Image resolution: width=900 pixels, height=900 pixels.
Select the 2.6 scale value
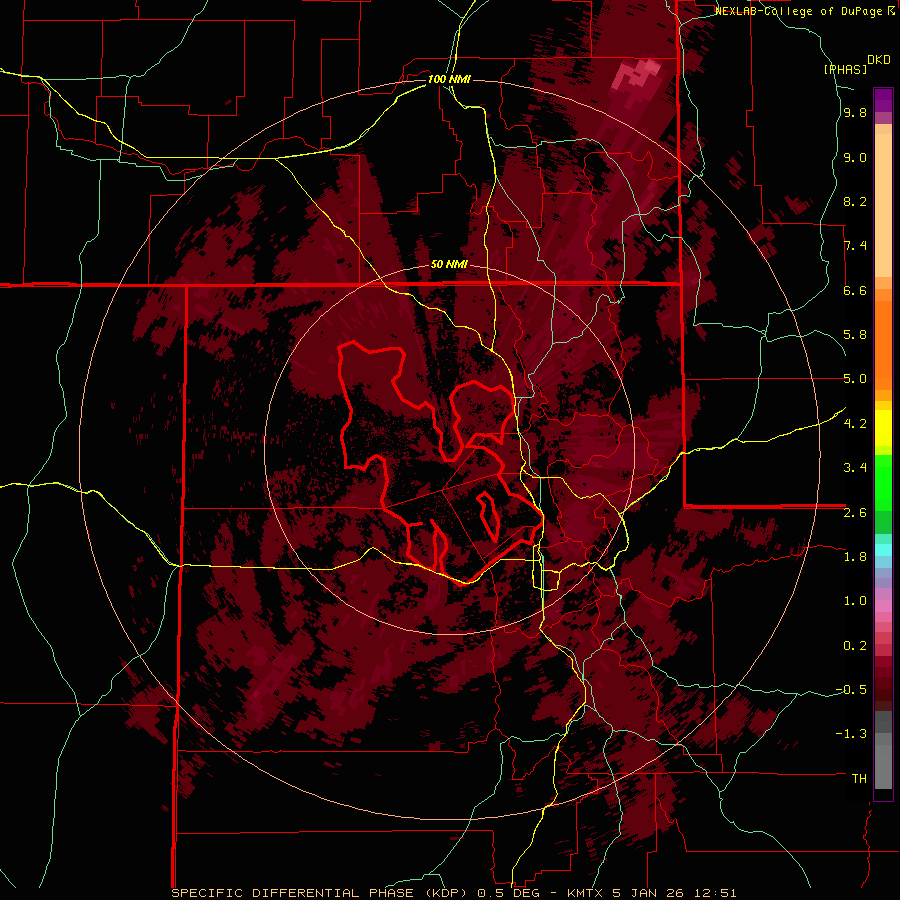tap(855, 513)
